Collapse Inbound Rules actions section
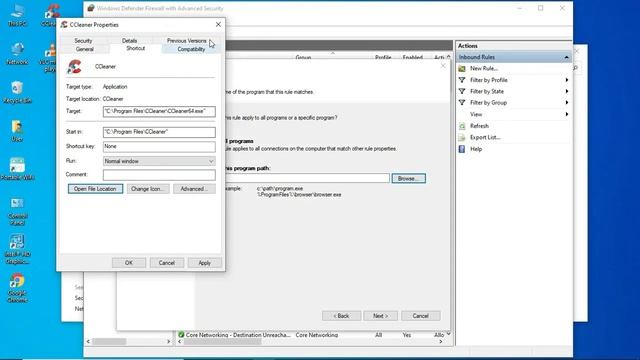Image resolution: width=640 pixels, height=360 pixels. [x=567, y=57]
